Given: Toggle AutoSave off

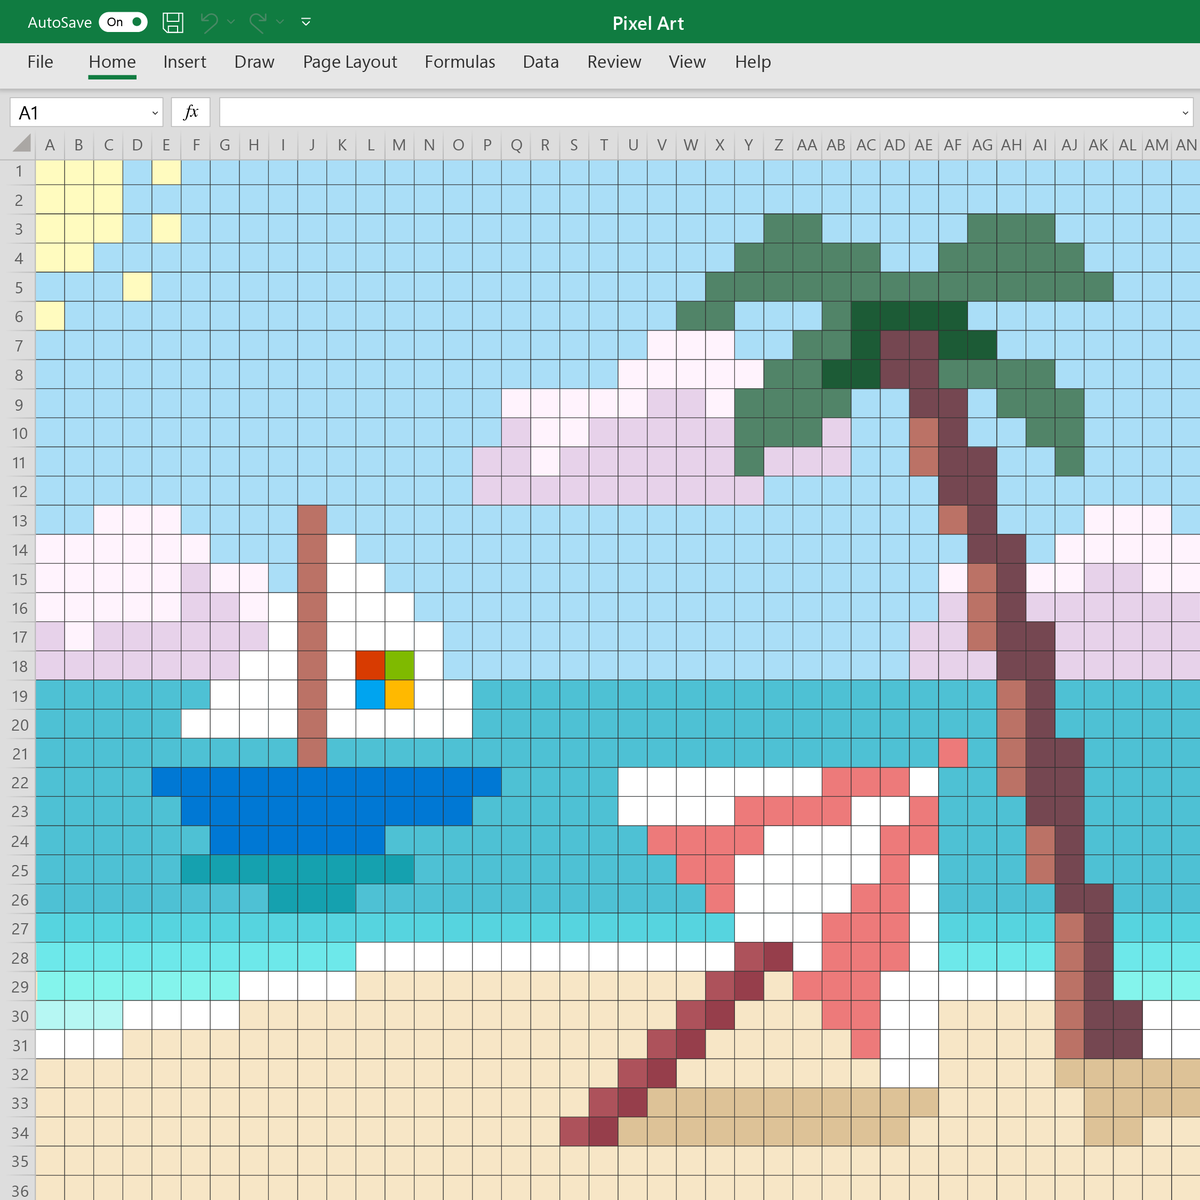Looking at the screenshot, I should pos(122,21).
